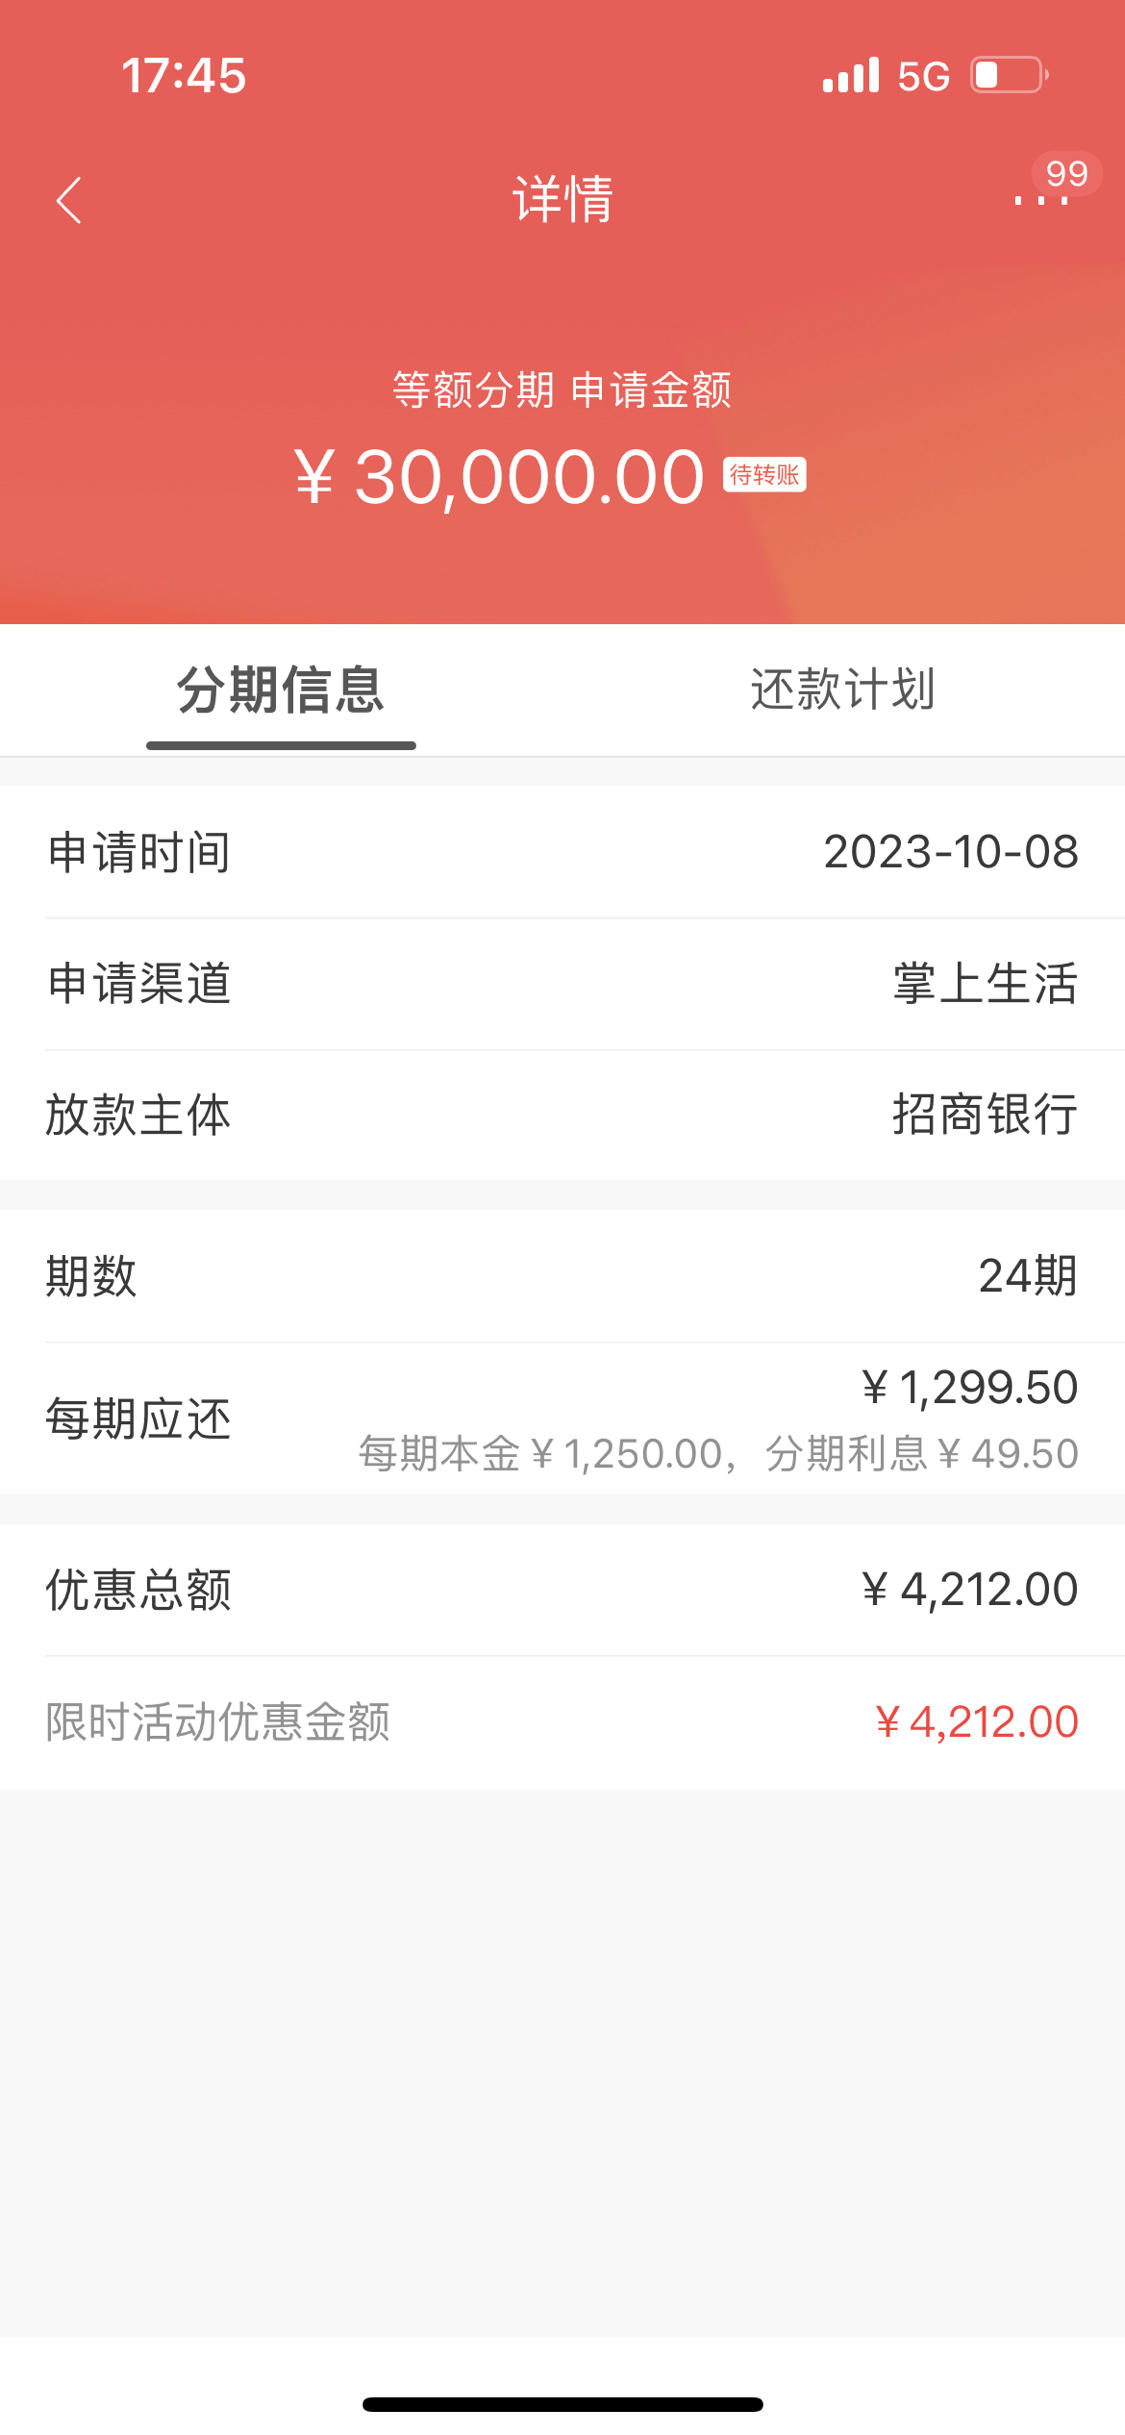
Task: Switch to the 还款计划 tab
Action: pyautogui.click(x=843, y=690)
